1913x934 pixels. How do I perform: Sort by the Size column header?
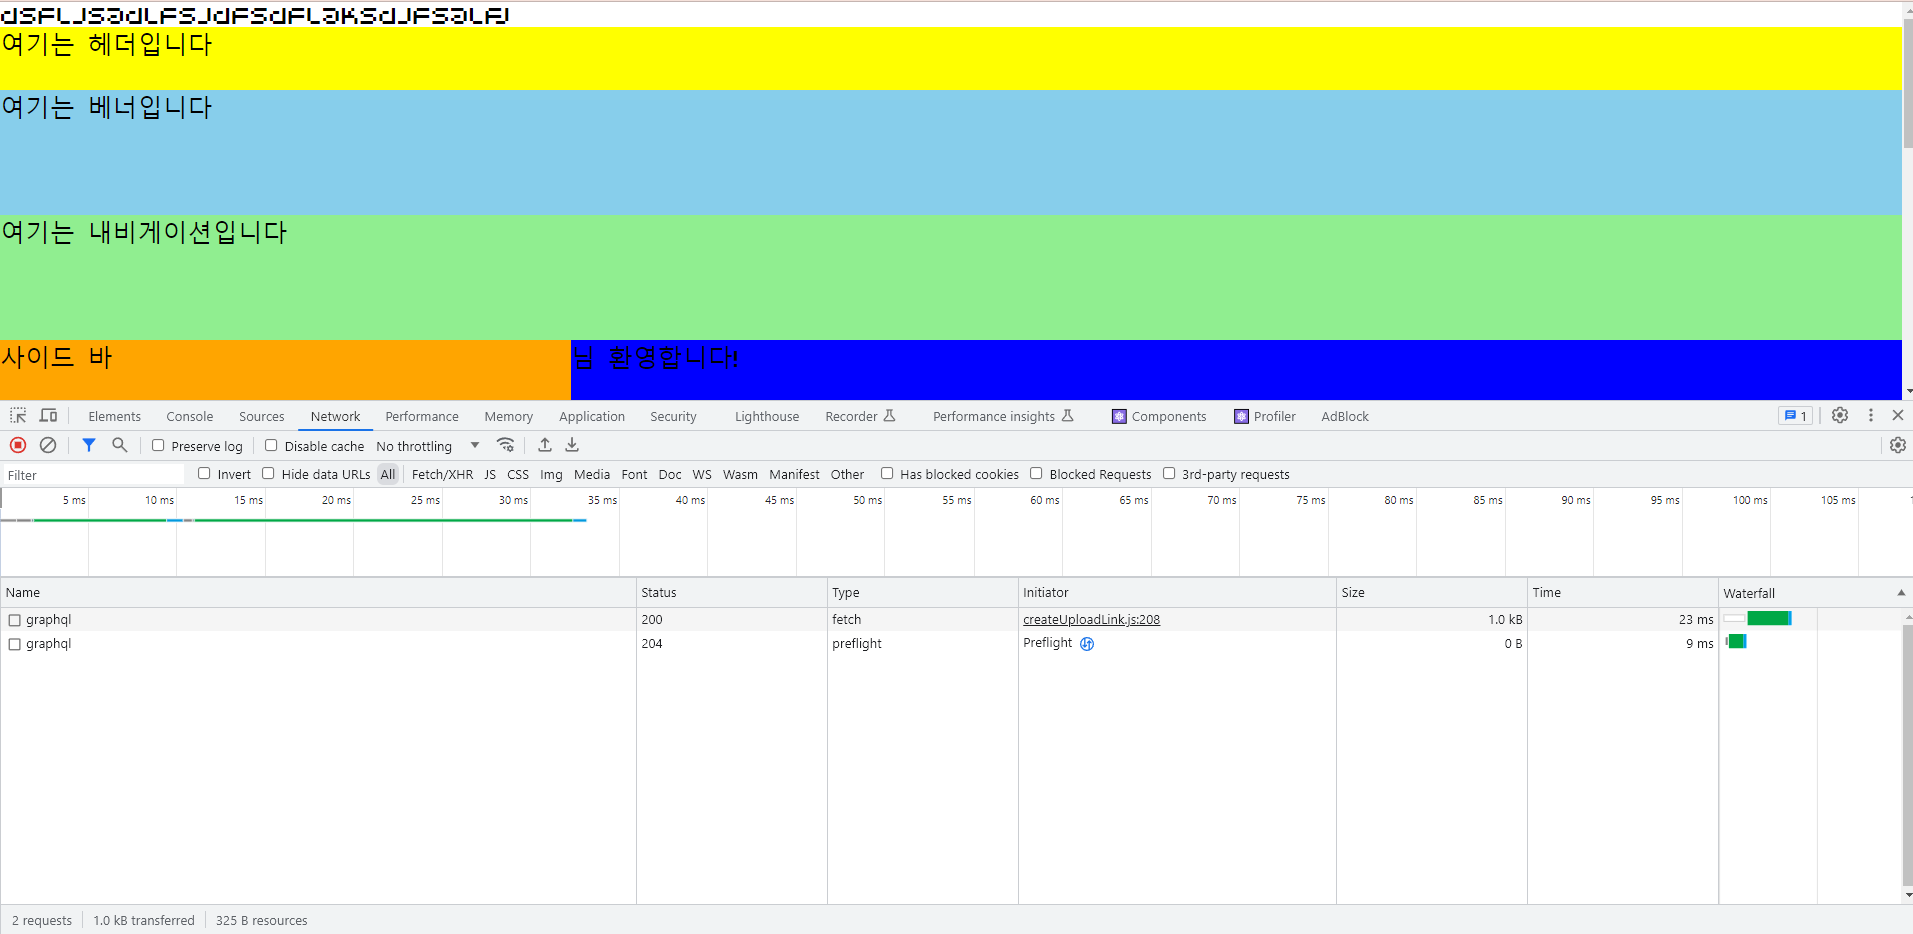1432,593
